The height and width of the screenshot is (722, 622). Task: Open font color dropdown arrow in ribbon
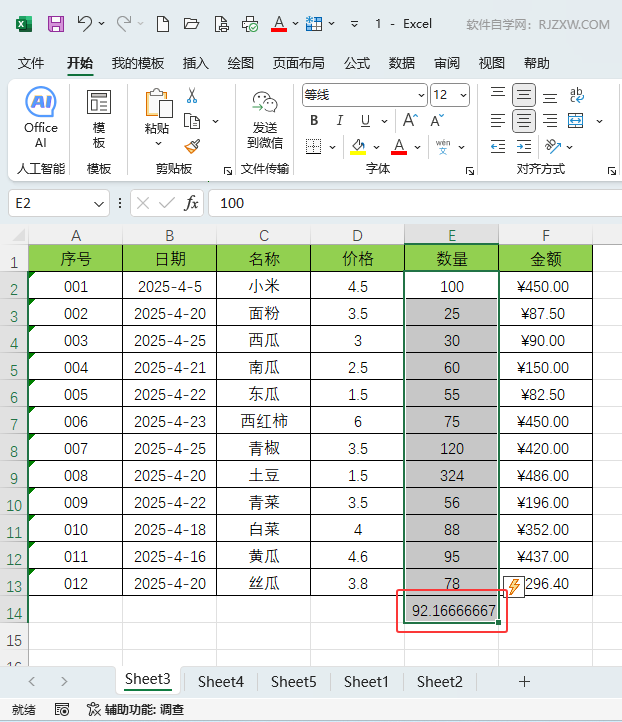pyautogui.click(x=417, y=147)
